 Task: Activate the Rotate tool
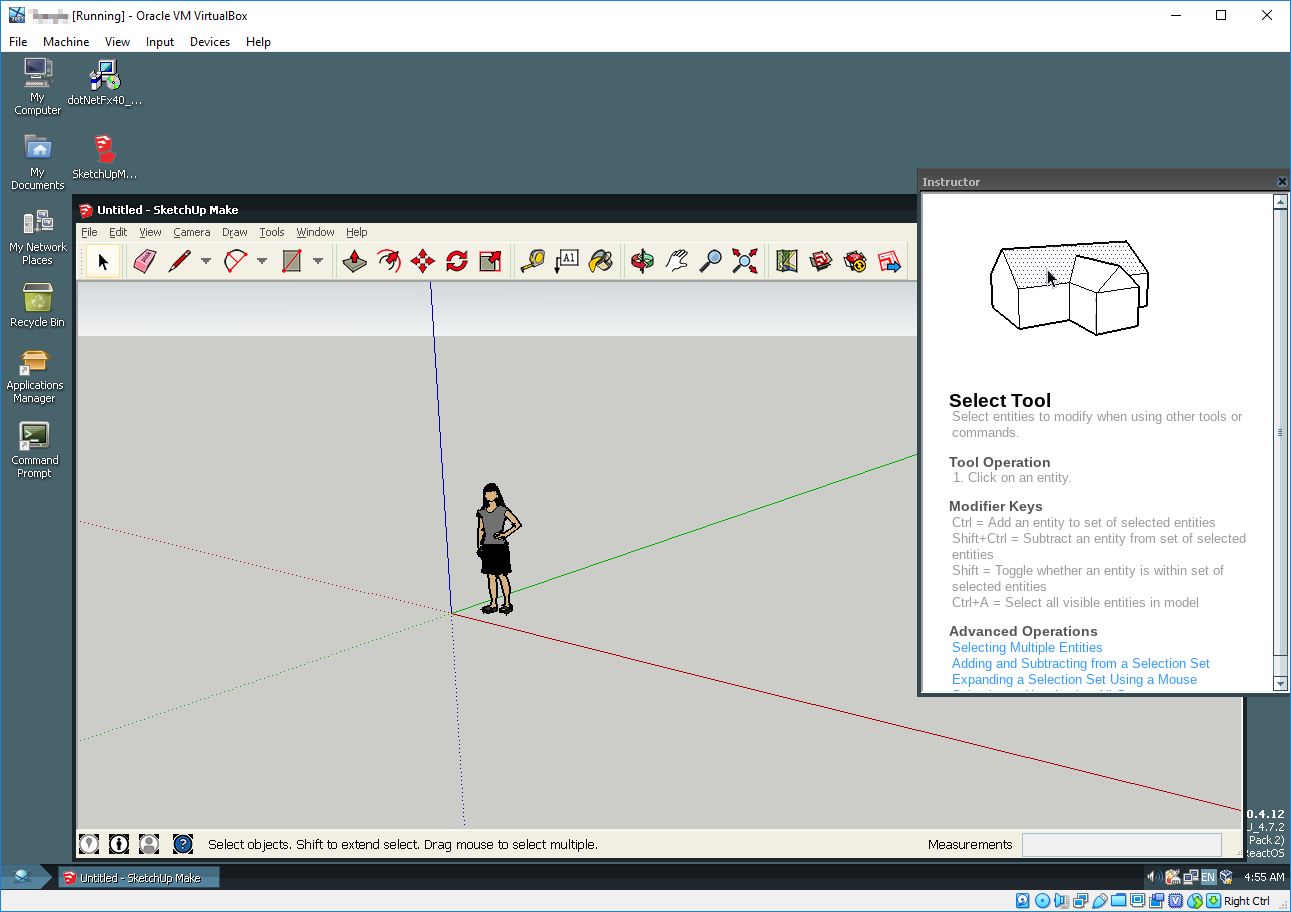(x=456, y=262)
